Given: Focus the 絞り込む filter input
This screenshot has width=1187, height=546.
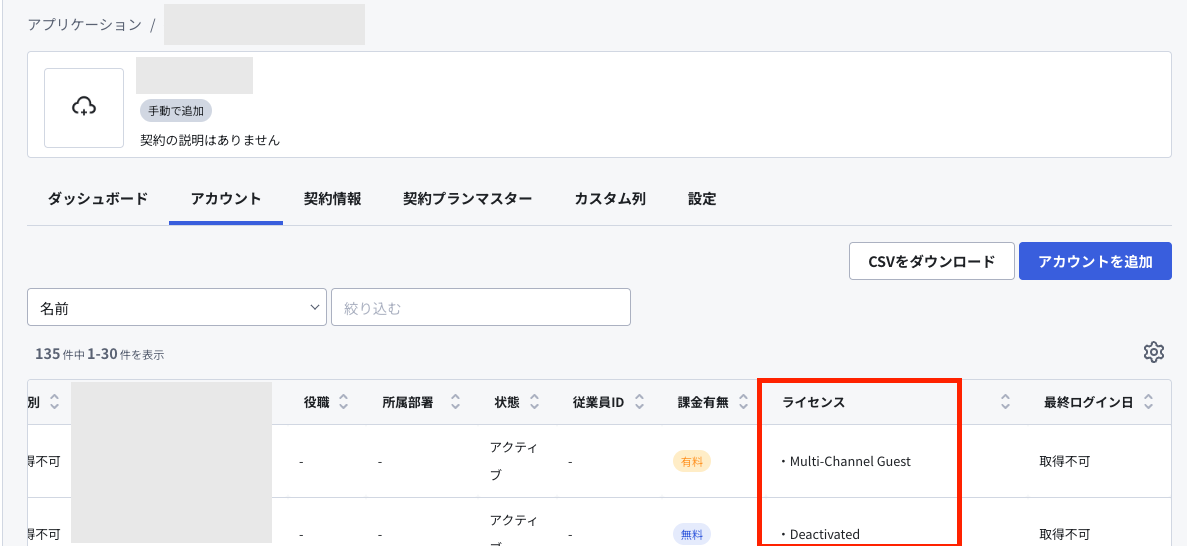Looking at the screenshot, I should click(x=481, y=307).
